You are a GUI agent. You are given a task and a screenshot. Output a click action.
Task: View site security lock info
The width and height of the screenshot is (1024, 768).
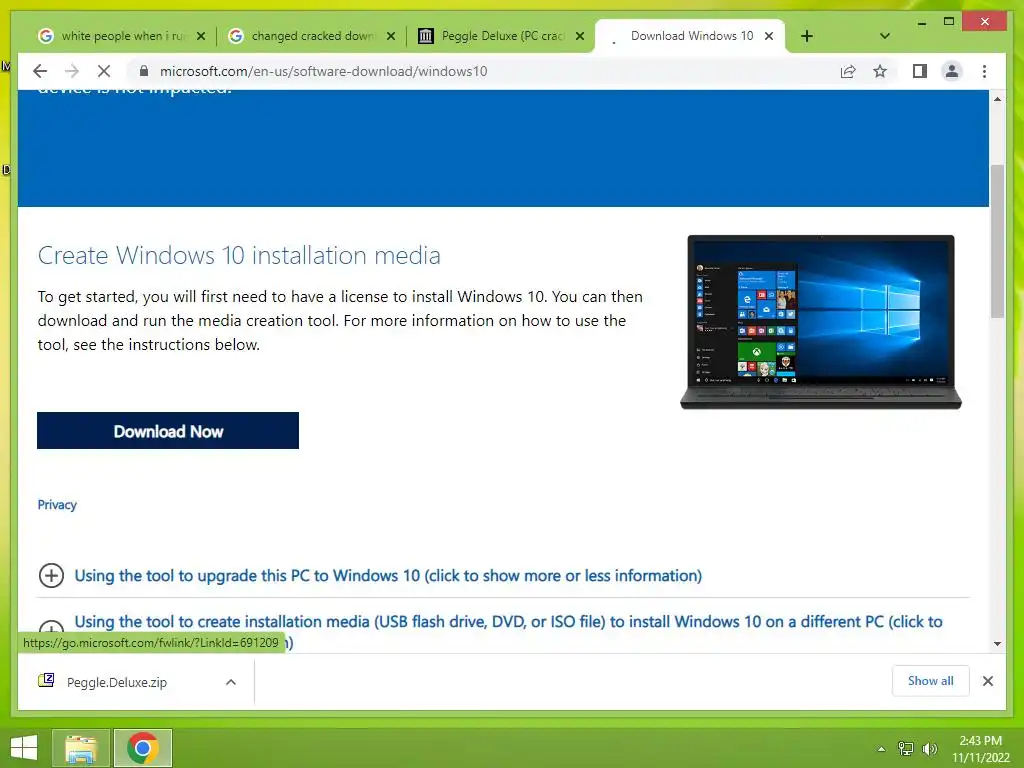point(144,71)
